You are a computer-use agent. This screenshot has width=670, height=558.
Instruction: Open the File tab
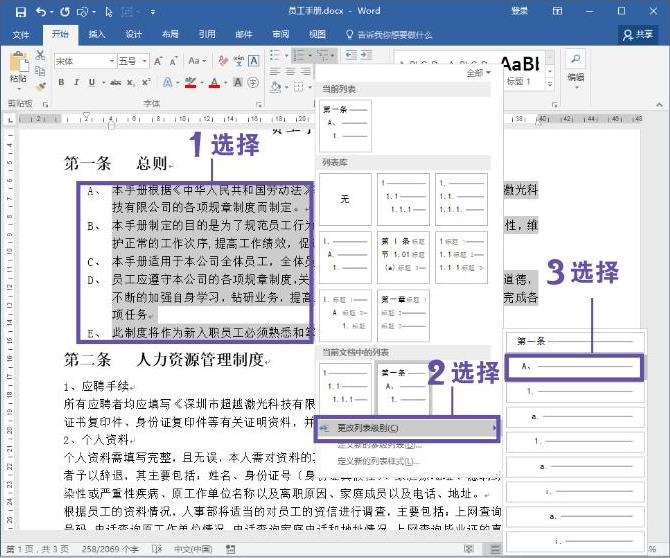(20, 35)
